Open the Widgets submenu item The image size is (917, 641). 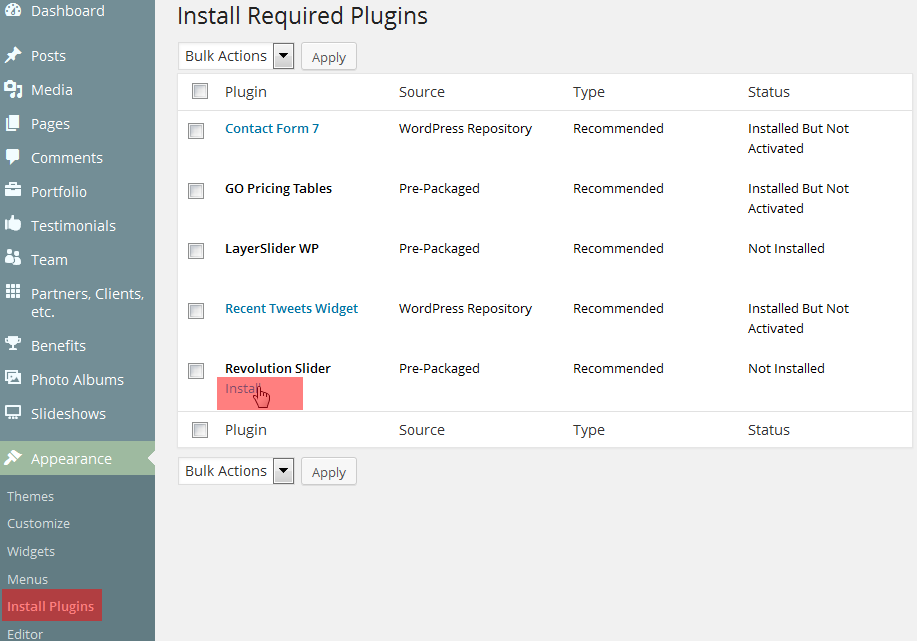click(x=31, y=551)
